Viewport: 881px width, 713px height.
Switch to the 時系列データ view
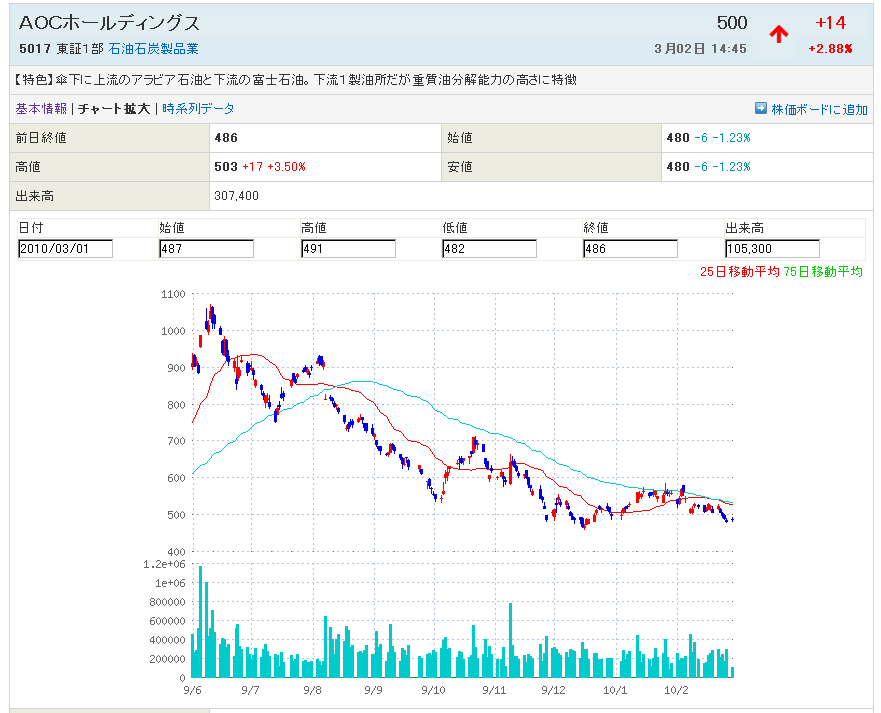coord(198,109)
